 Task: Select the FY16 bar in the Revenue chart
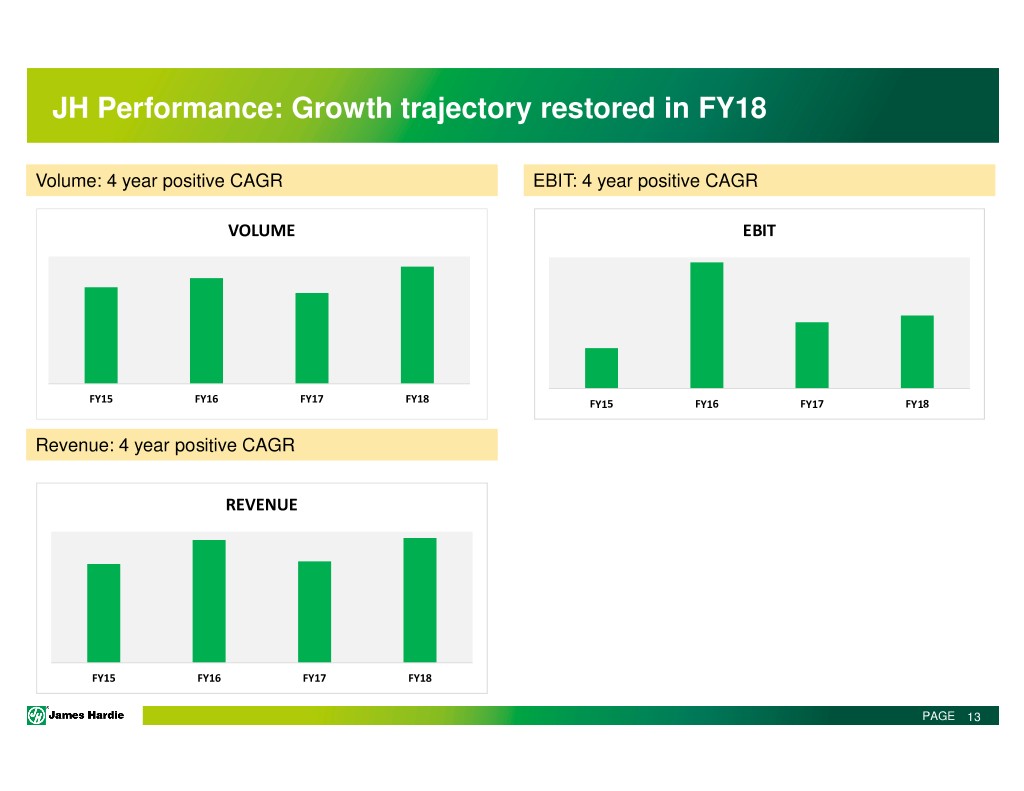point(209,601)
